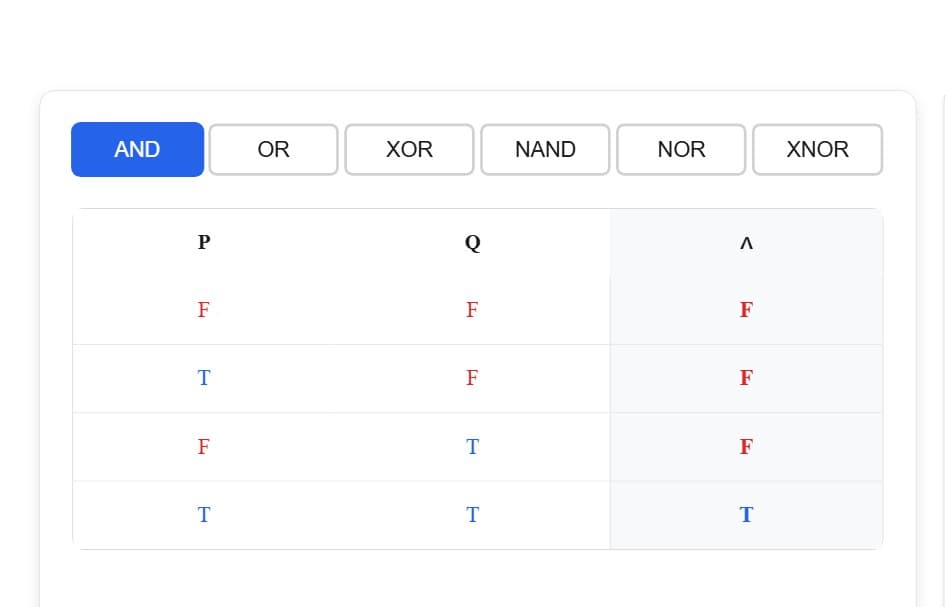
Task: Click bold result F in third row
Action: coord(746,446)
